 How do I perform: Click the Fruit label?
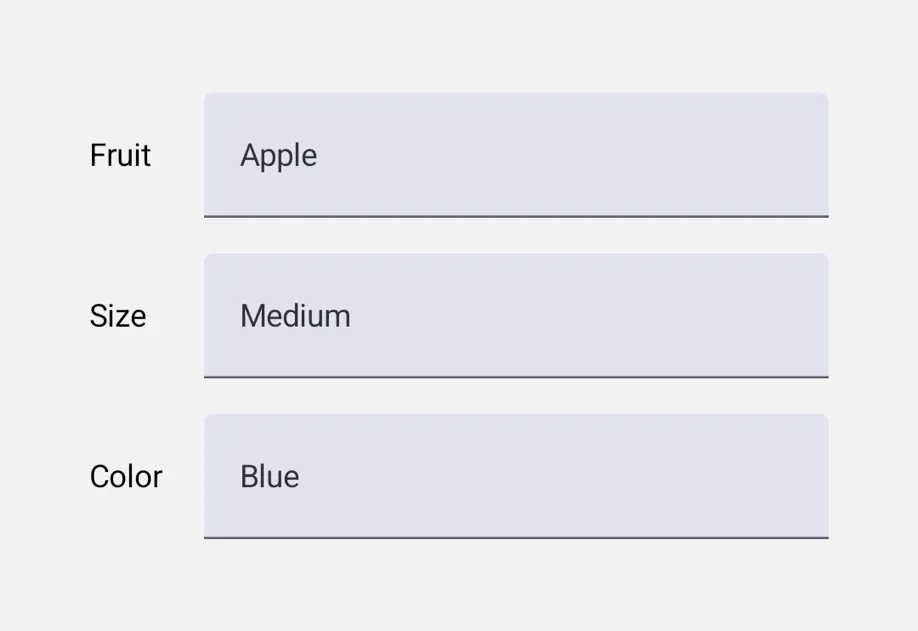120,155
